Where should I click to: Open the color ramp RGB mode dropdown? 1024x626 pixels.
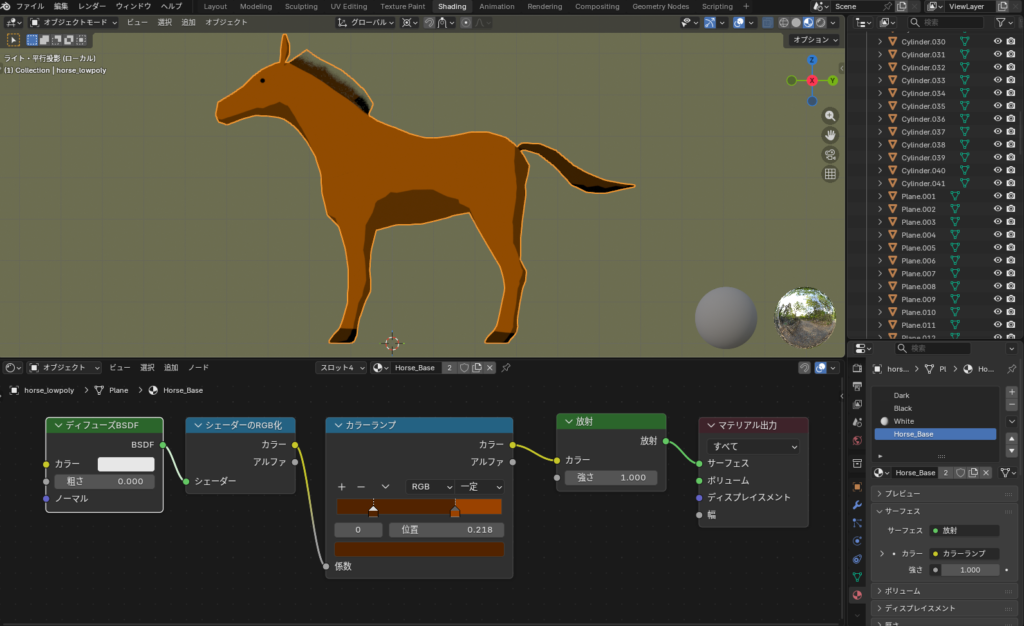(x=428, y=487)
